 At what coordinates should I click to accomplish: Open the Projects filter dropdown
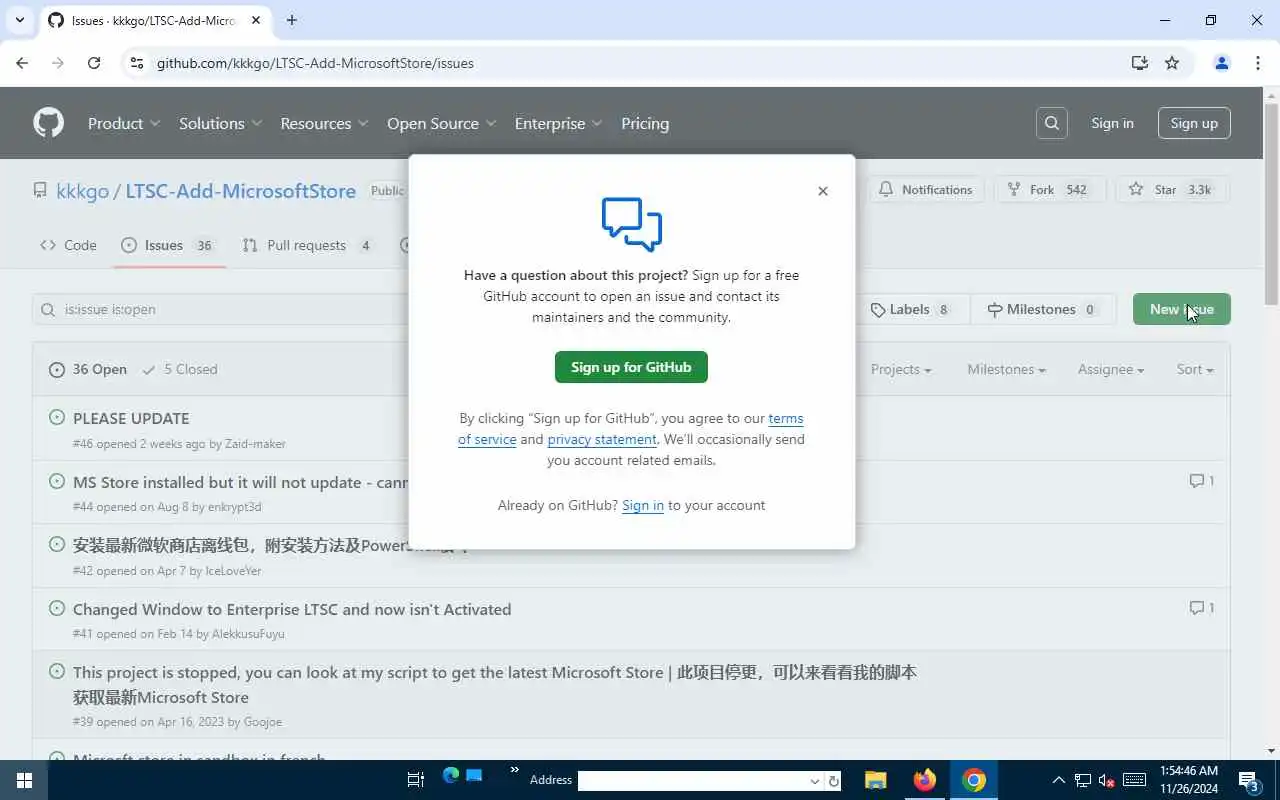click(x=901, y=369)
